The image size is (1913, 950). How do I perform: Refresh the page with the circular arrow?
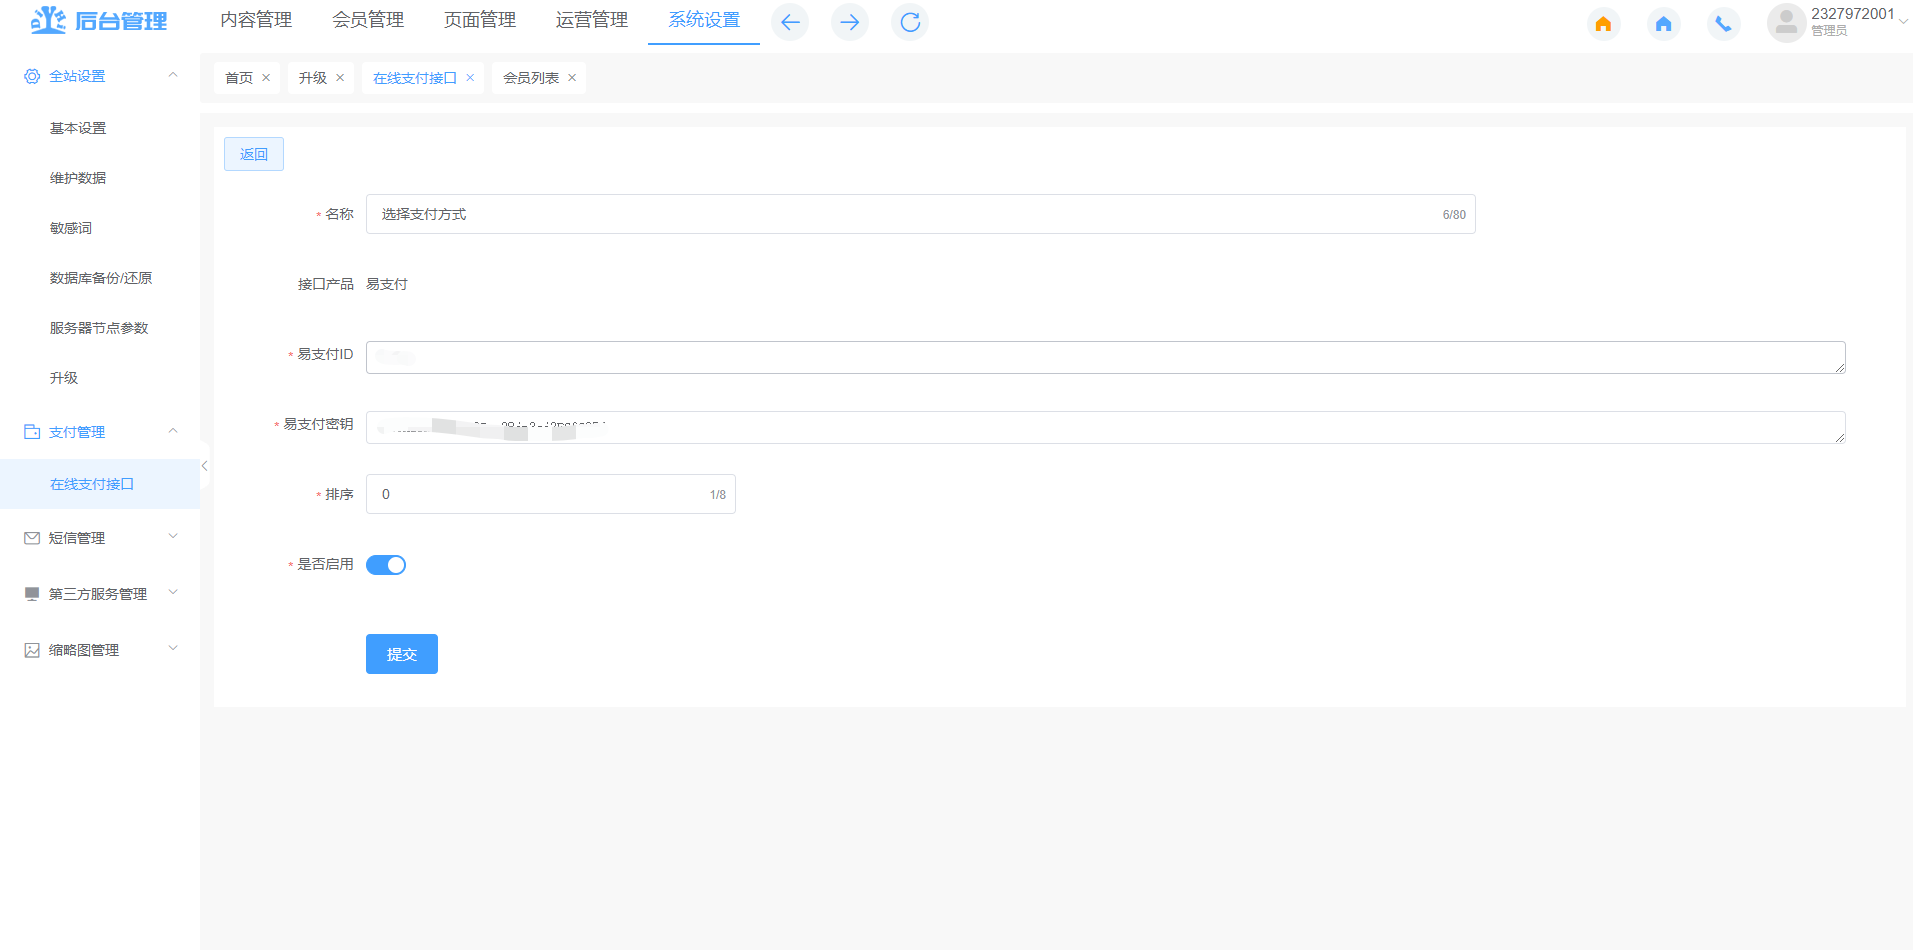(910, 22)
